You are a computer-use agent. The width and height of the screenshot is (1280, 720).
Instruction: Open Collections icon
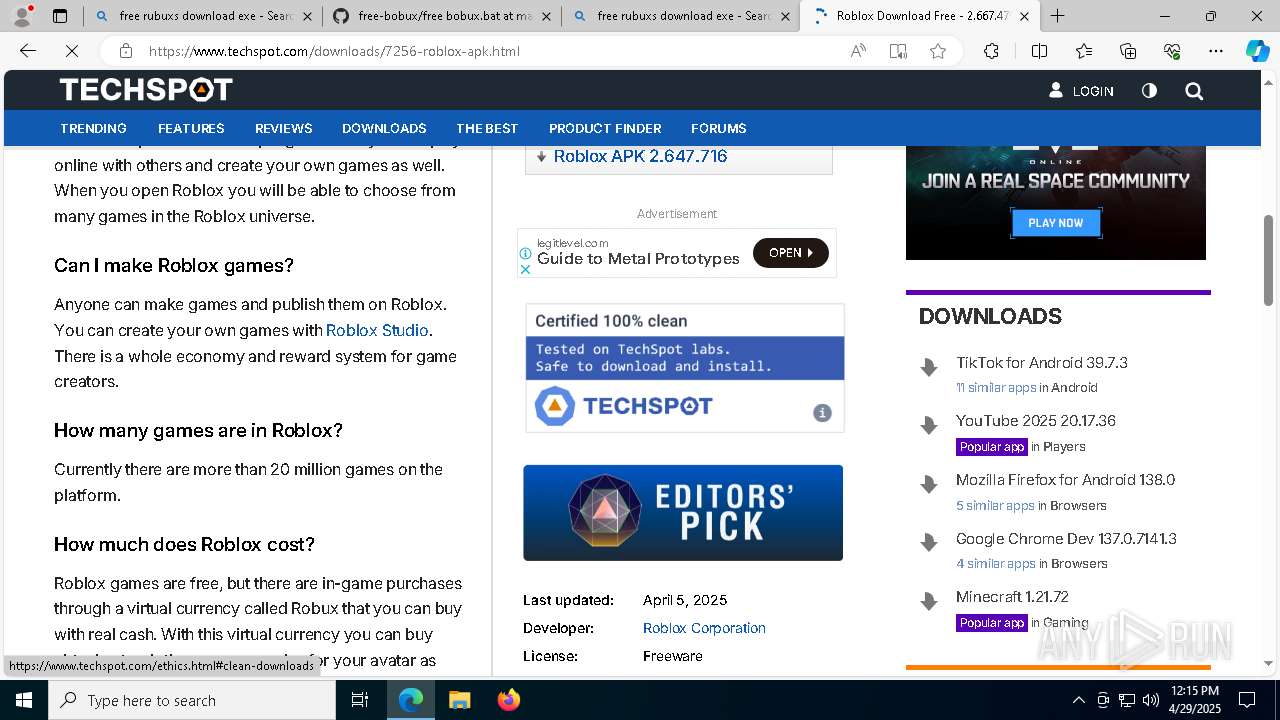1128,51
